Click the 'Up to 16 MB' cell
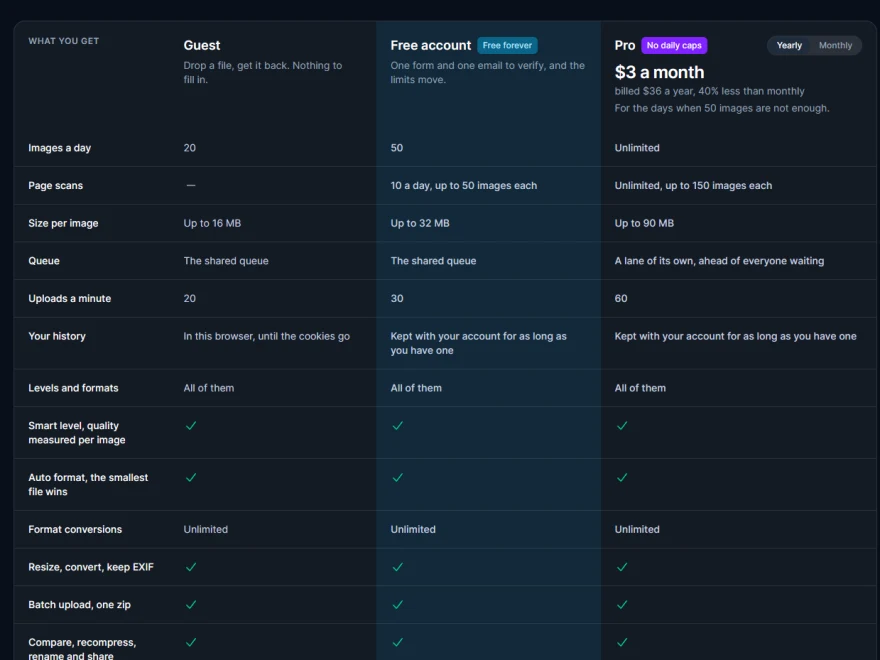This screenshot has width=880, height=660. pos(212,223)
